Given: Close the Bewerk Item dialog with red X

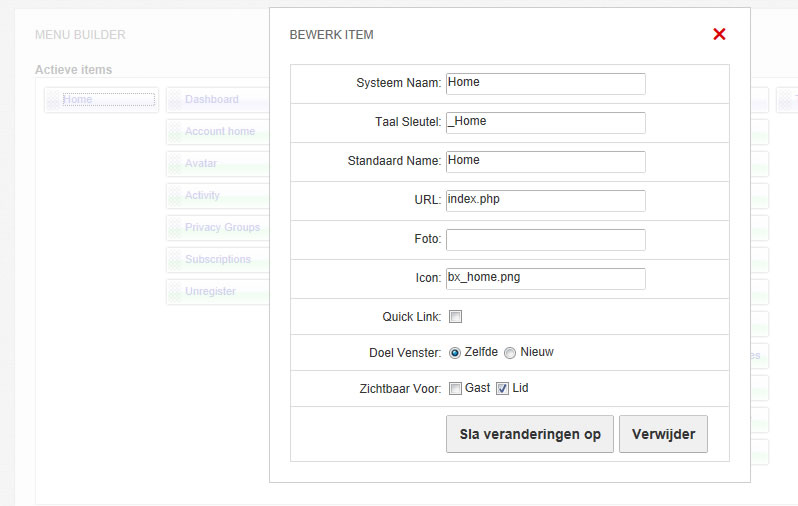Looking at the screenshot, I should coord(719,34).
